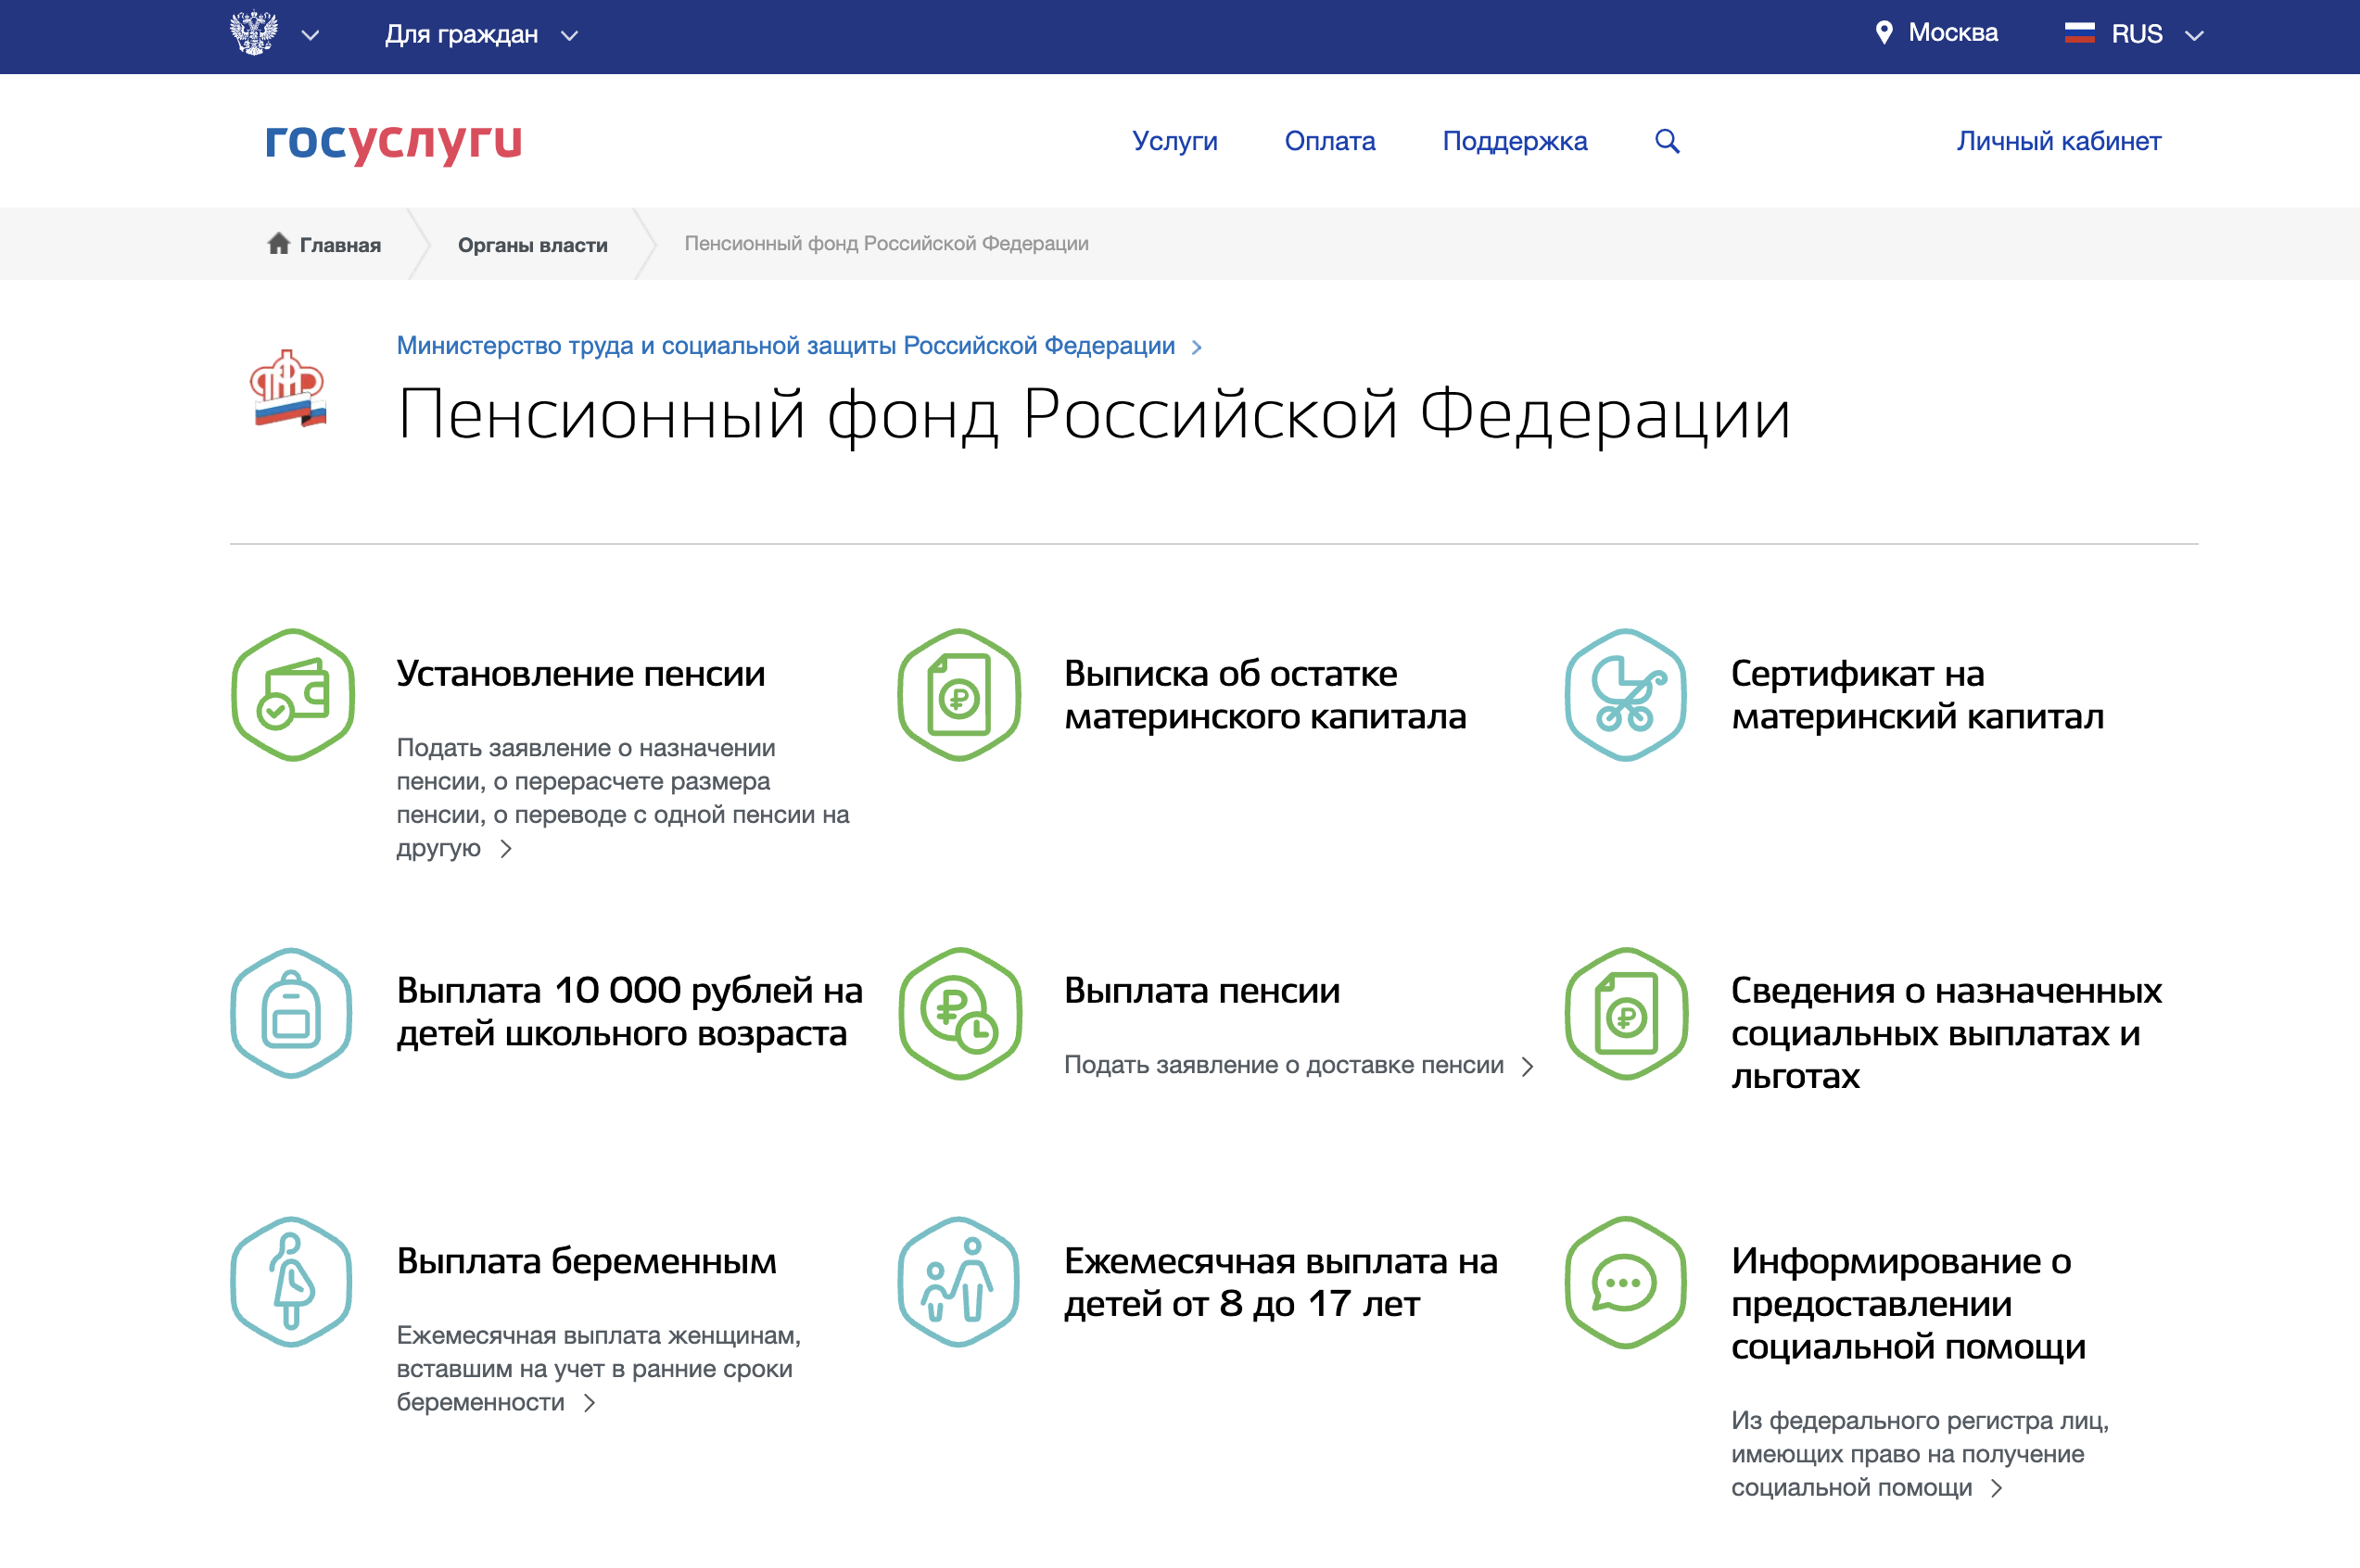Click the ruble-and-clock icon for Выплата пенсии
Screen dimensions: 2360x1568
click(959, 1013)
